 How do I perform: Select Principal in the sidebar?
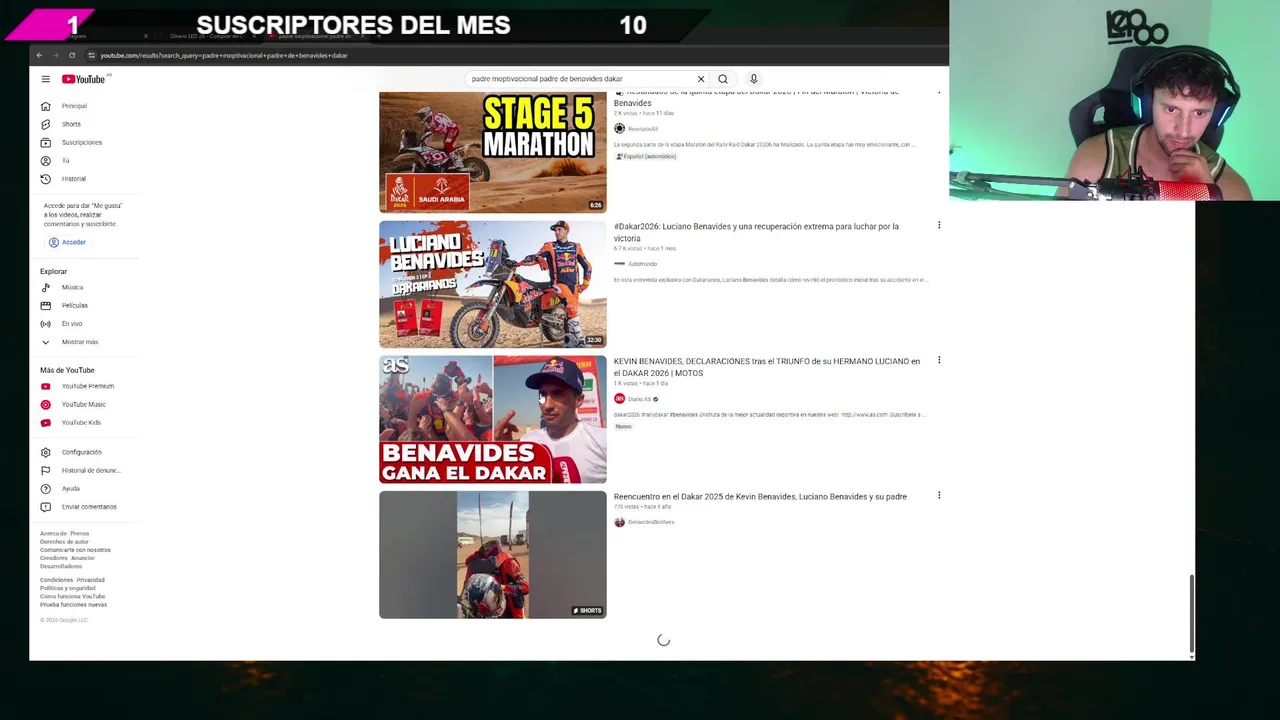tap(74, 106)
